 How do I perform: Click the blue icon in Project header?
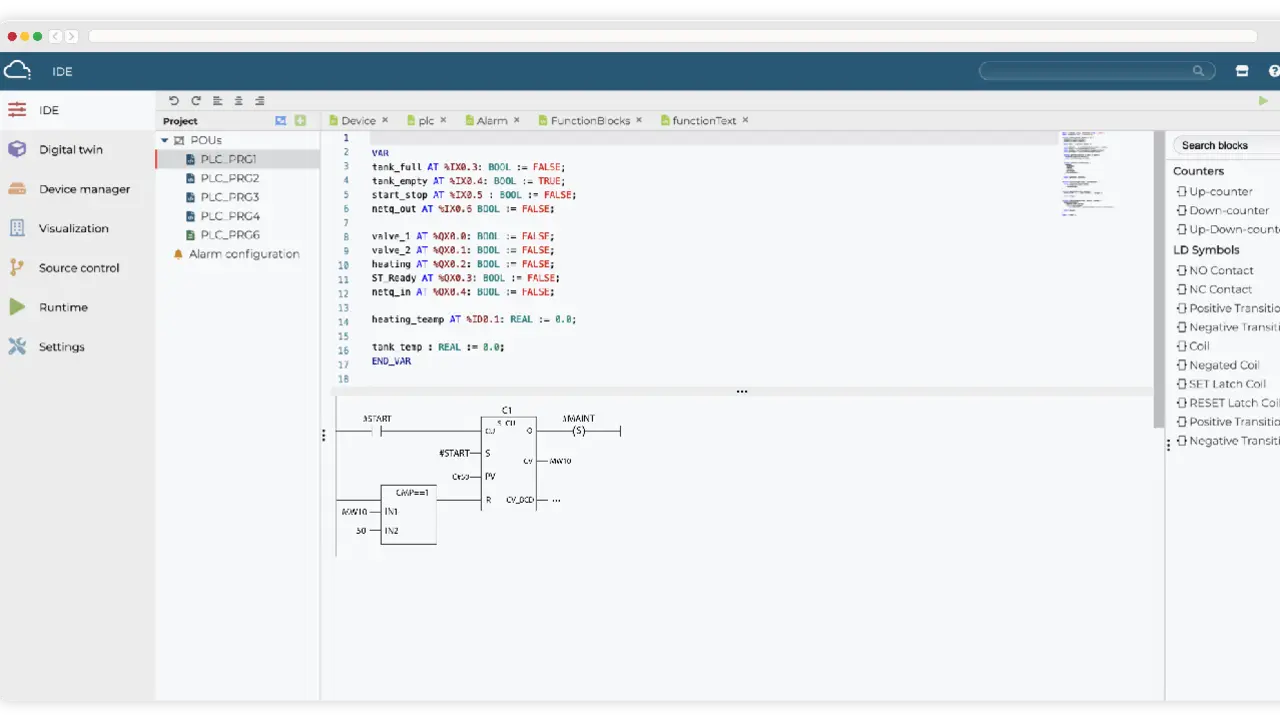281,121
